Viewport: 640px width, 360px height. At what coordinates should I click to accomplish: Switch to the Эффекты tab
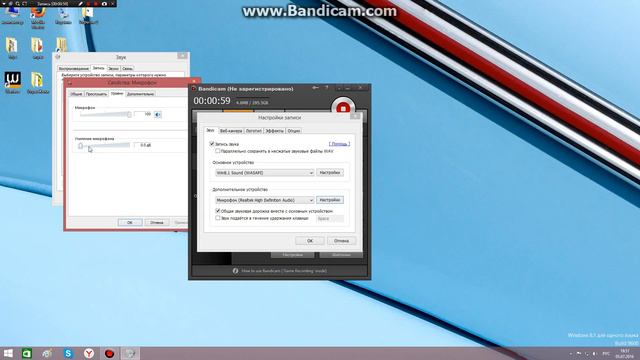tap(274, 131)
